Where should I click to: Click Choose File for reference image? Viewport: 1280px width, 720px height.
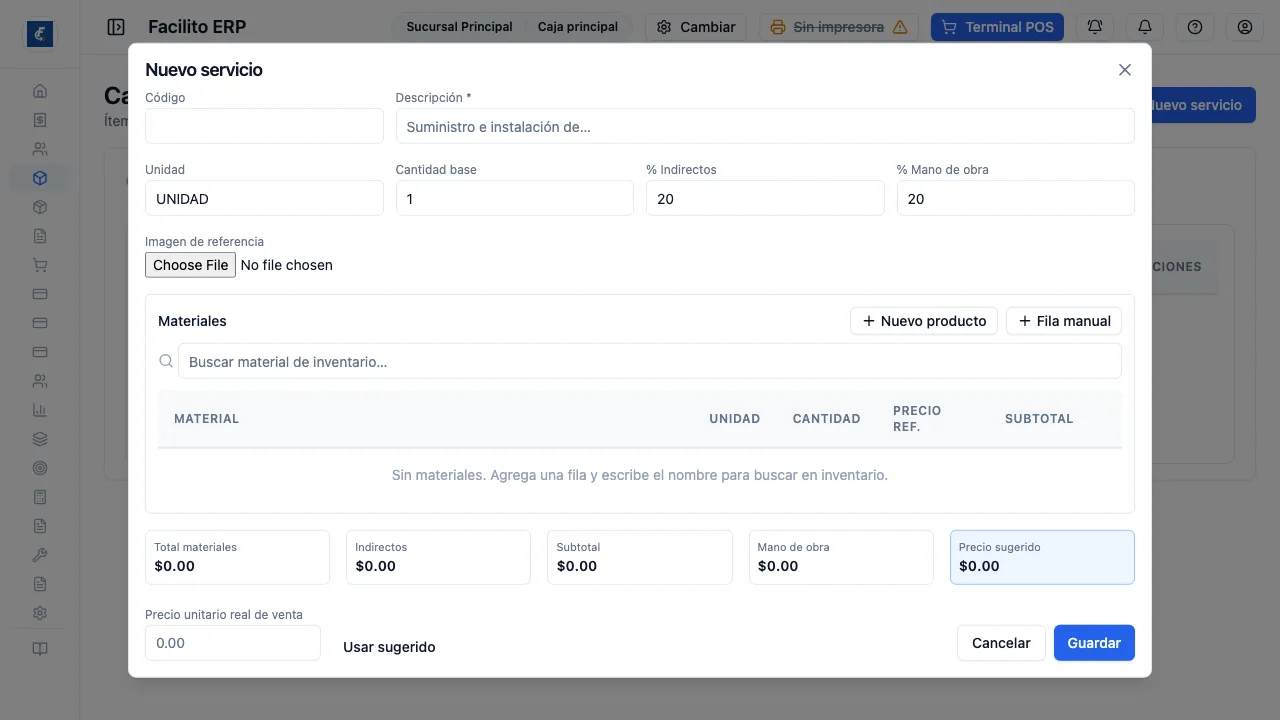point(191,265)
